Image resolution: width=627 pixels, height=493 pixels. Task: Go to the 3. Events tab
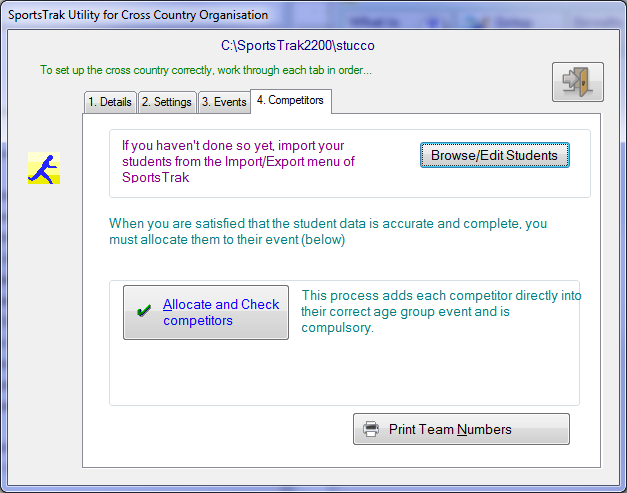[224, 102]
